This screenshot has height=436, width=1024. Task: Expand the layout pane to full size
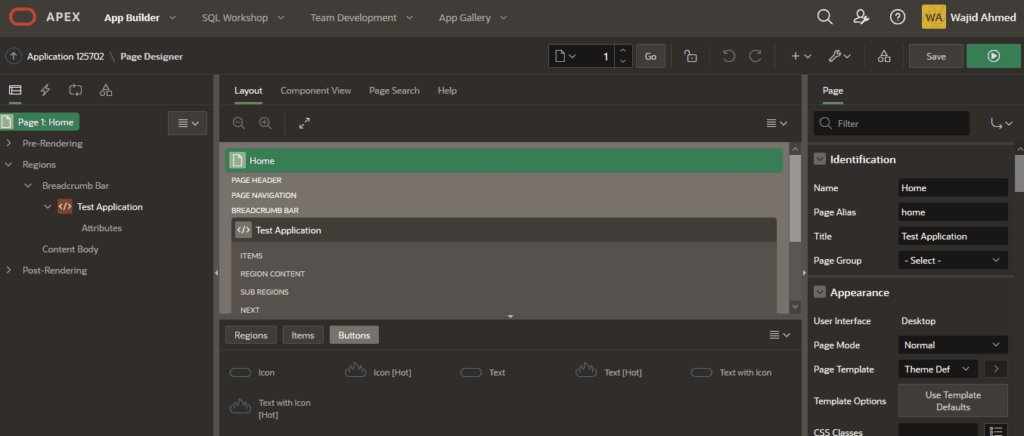pos(304,123)
